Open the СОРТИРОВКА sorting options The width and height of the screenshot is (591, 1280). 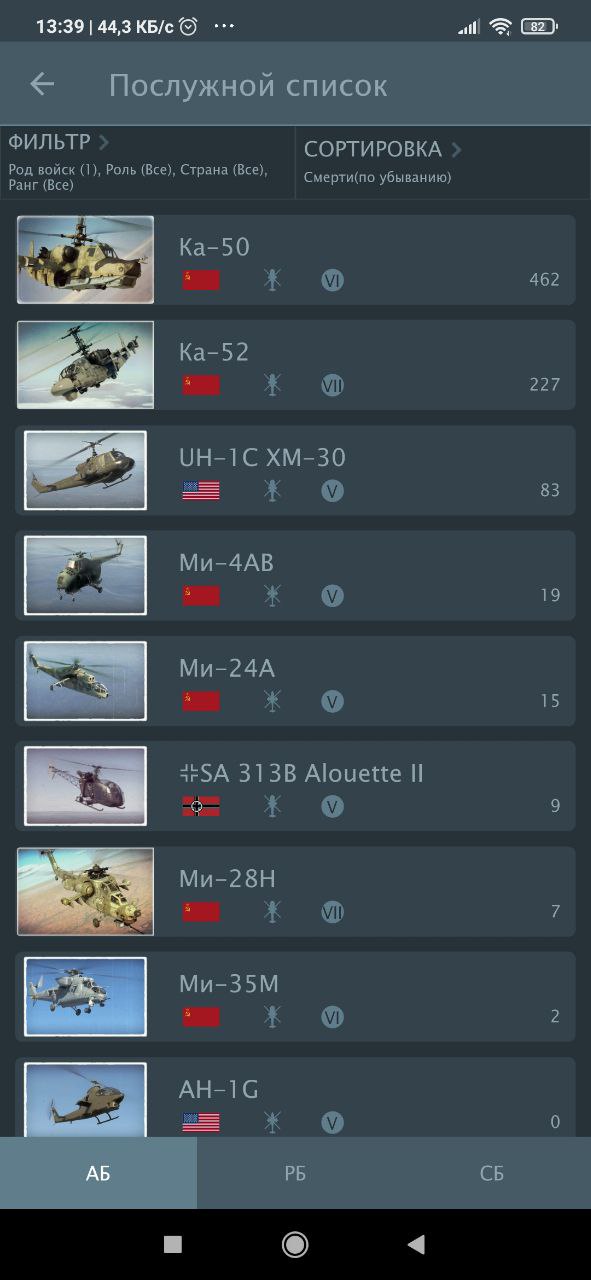(x=443, y=162)
